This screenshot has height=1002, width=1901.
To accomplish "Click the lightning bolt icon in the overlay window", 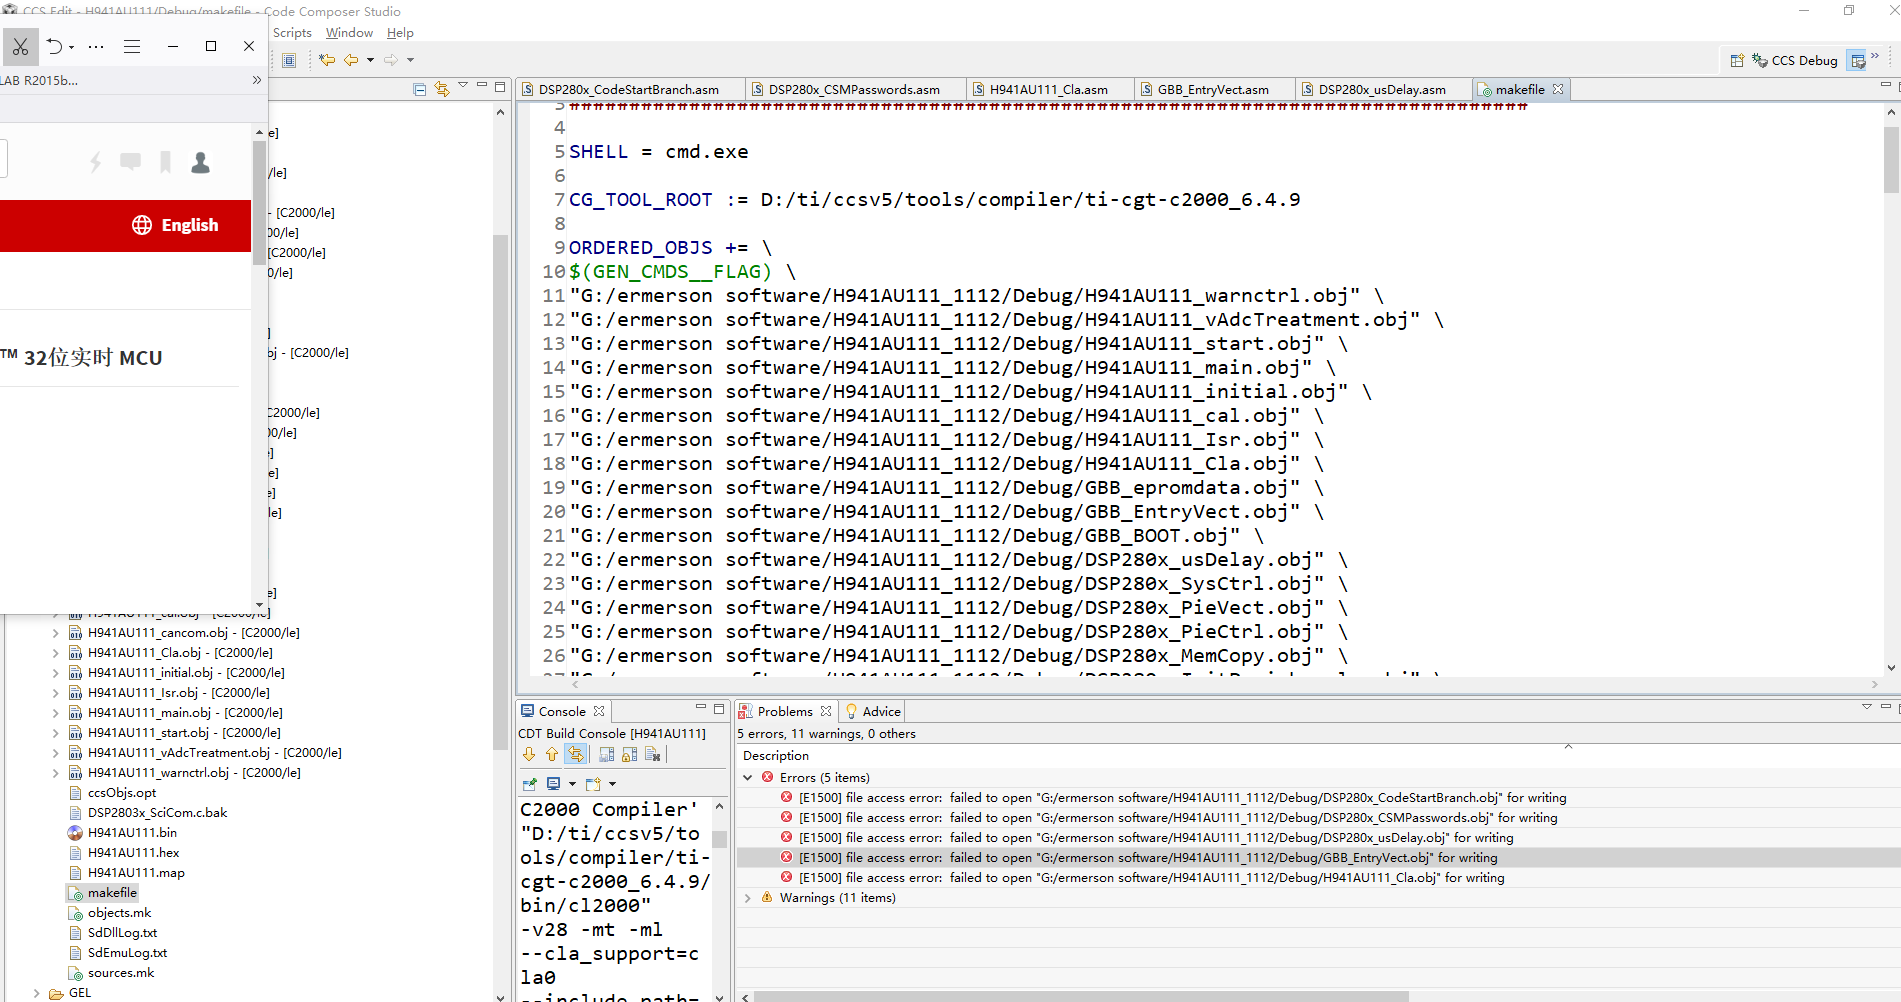I will (x=96, y=162).
